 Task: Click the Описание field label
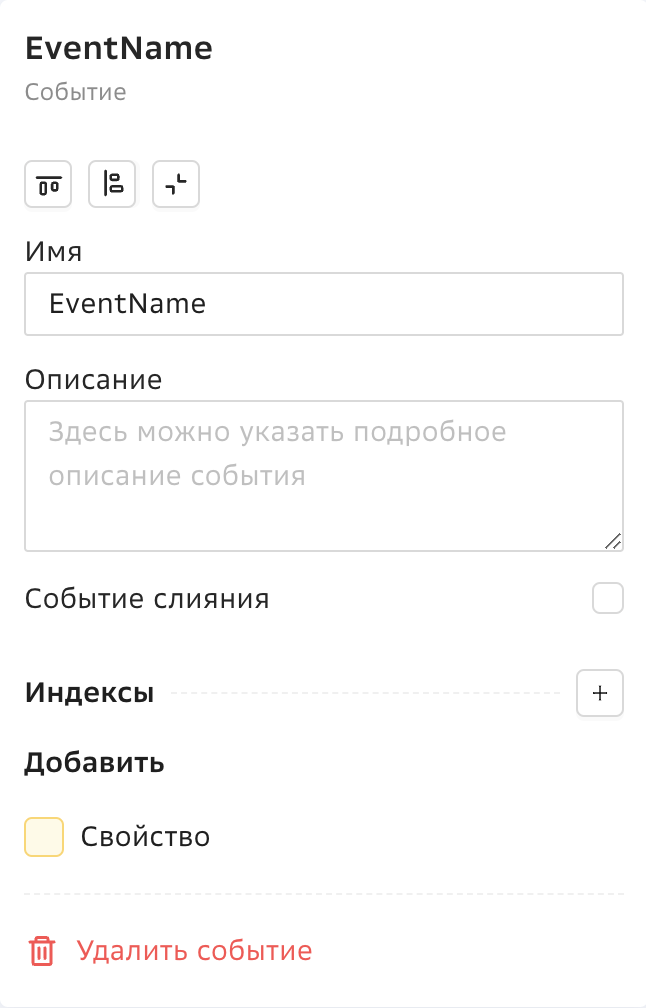point(93,379)
